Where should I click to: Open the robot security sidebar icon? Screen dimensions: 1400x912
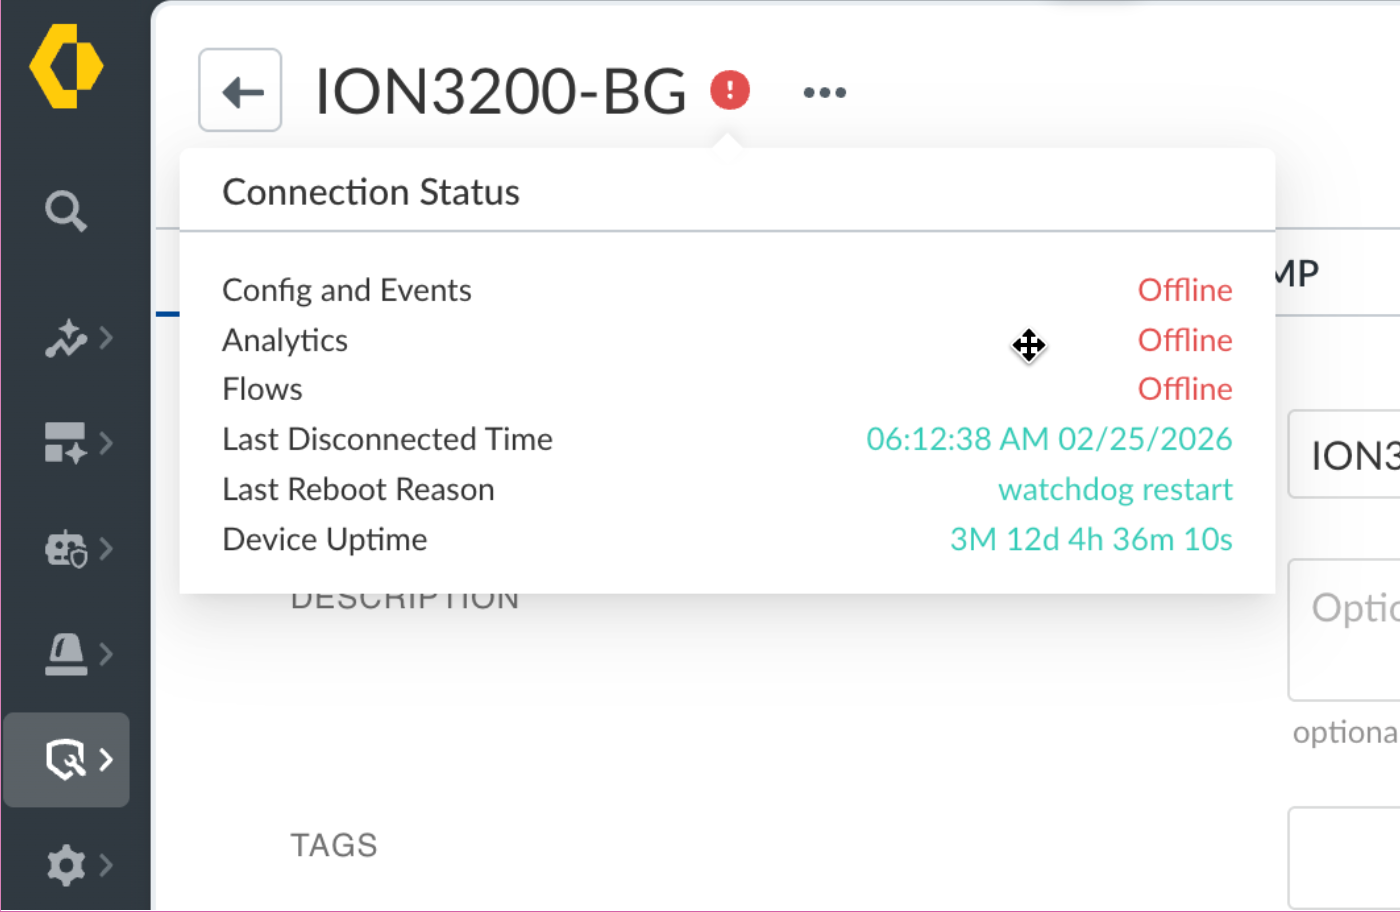point(66,549)
